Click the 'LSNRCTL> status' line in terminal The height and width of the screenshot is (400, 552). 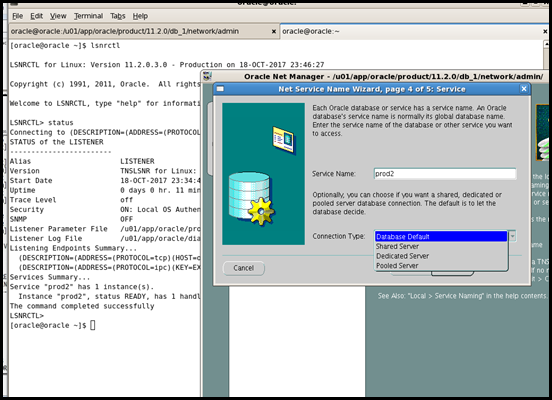point(42,123)
